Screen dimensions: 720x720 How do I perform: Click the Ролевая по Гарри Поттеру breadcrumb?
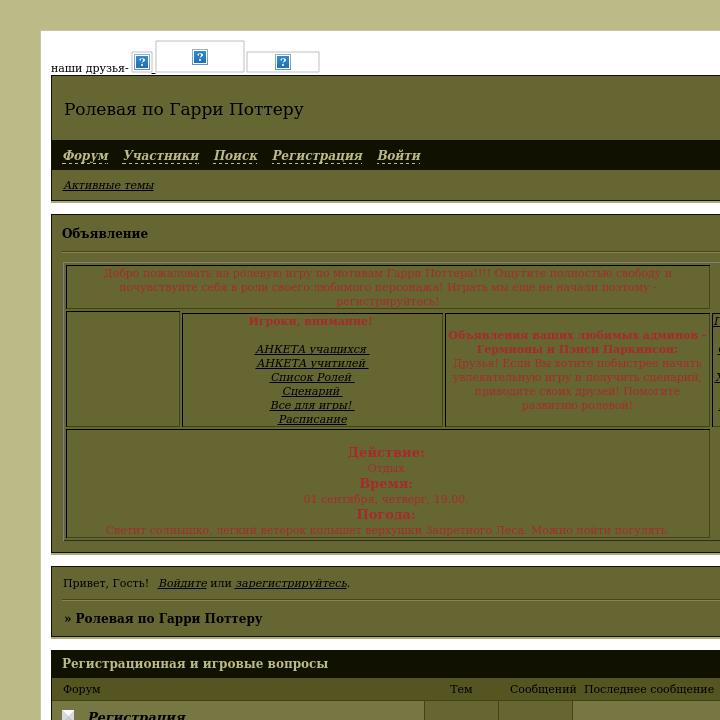[169, 618]
